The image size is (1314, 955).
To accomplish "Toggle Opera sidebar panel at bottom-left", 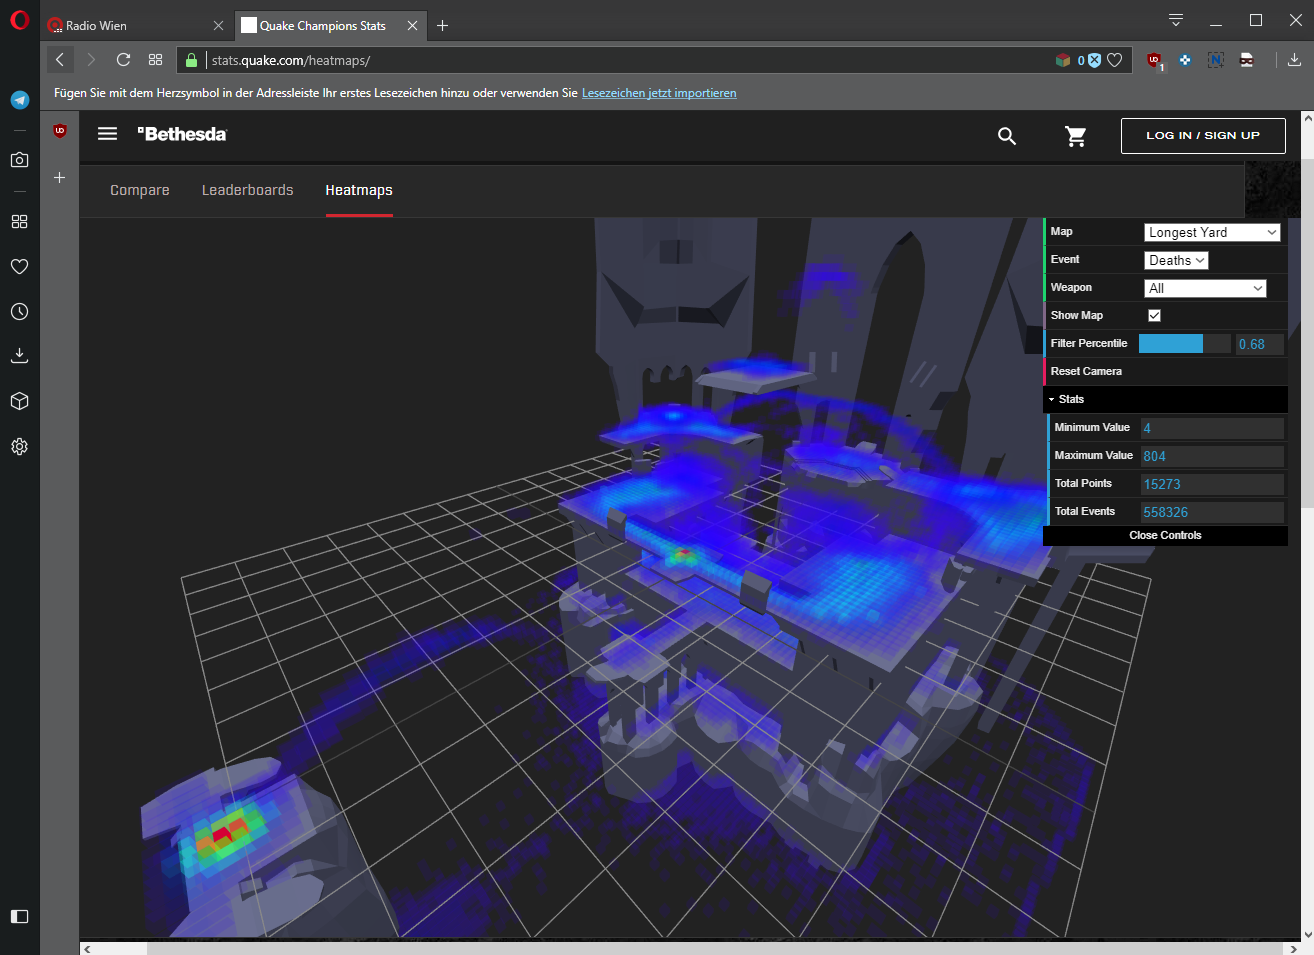I will [19, 916].
